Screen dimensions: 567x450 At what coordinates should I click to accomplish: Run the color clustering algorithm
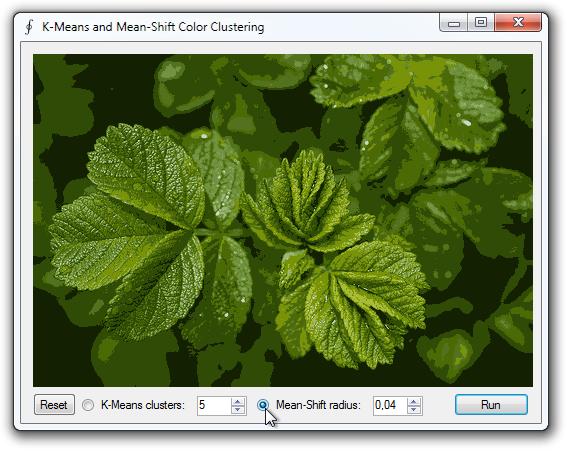click(491, 405)
